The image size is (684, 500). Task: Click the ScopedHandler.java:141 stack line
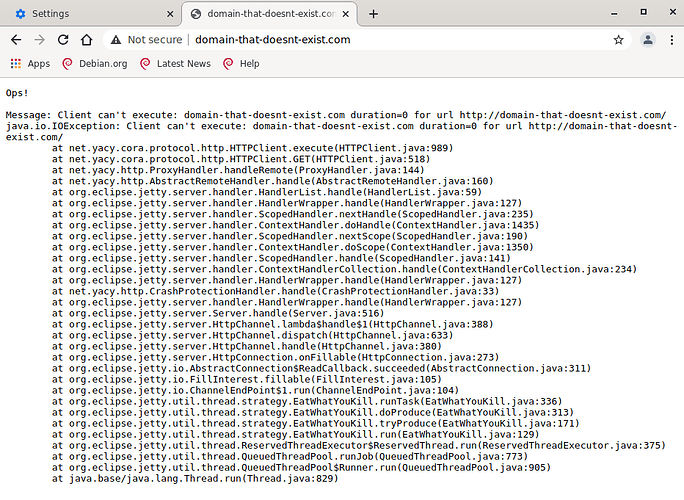281,258
